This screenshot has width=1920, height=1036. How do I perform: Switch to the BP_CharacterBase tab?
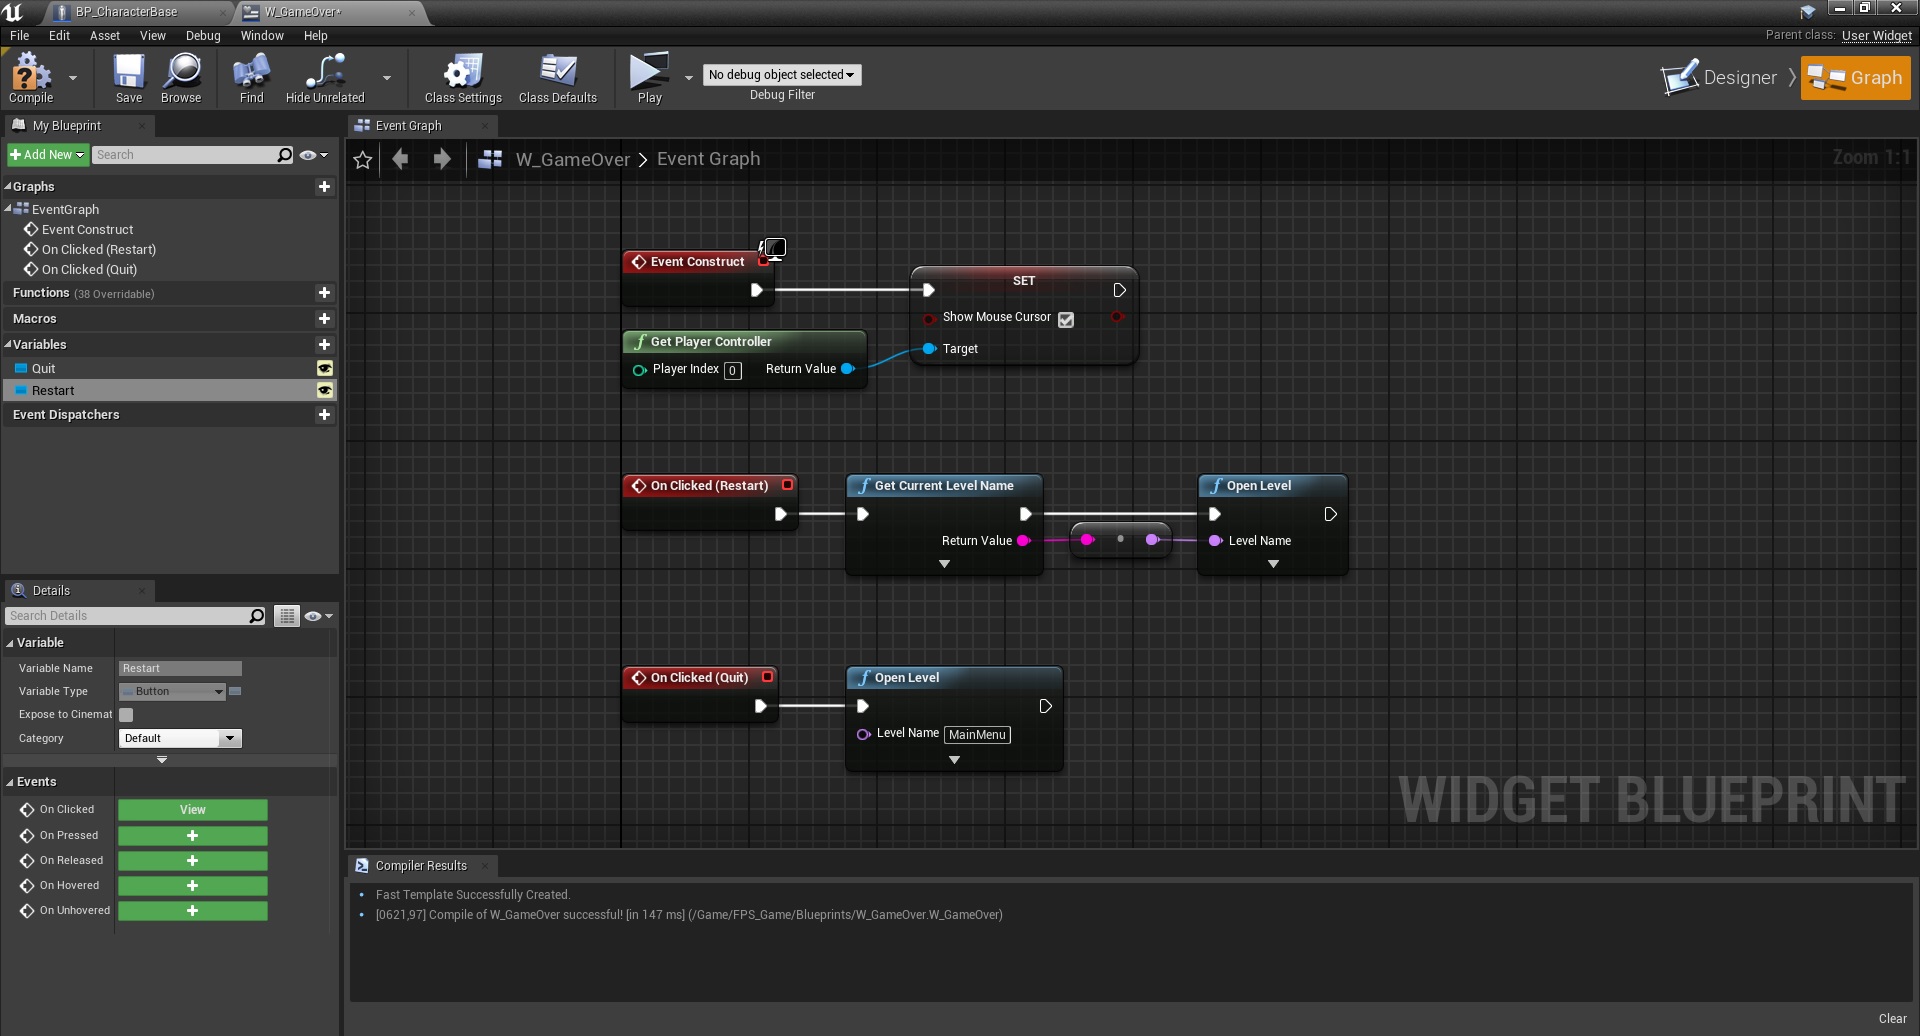126,12
